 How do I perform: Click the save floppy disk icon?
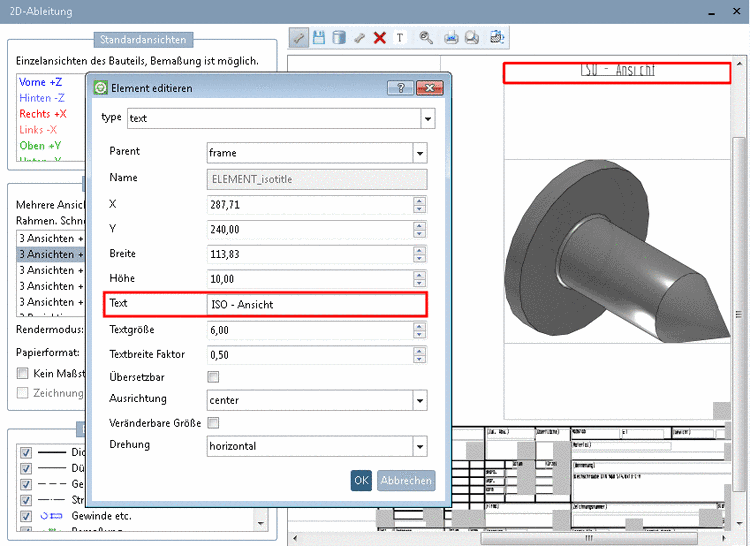[x=319, y=37]
